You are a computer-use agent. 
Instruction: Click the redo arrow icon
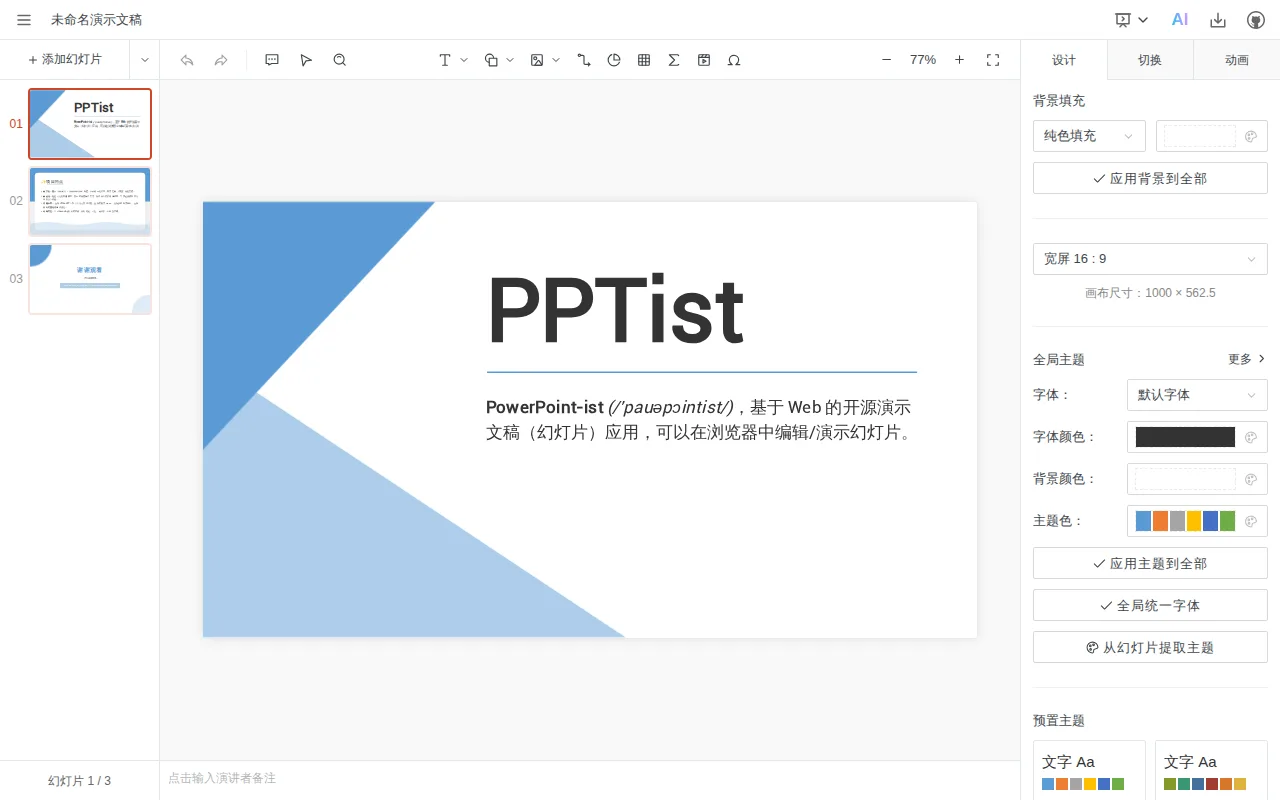coord(221,60)
